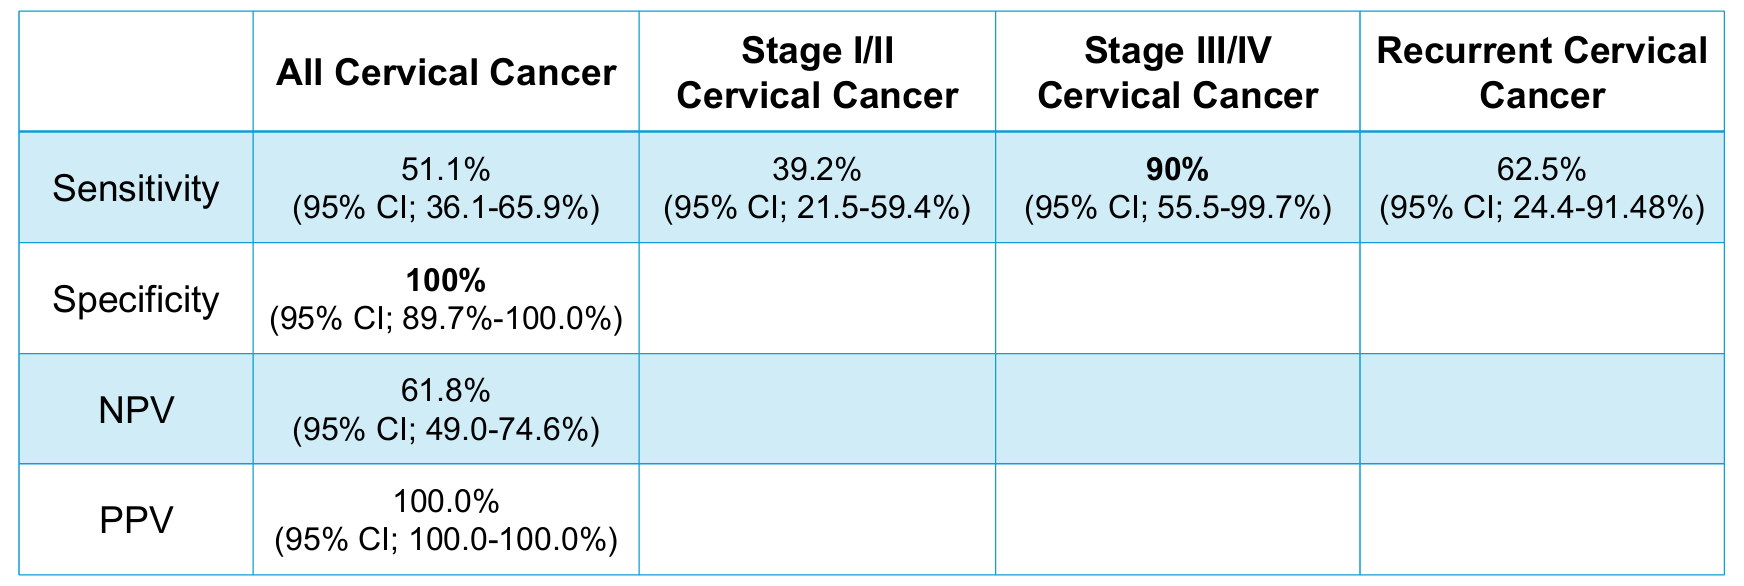
Task: Click the Specificity row label
Action: click(136, 299)
